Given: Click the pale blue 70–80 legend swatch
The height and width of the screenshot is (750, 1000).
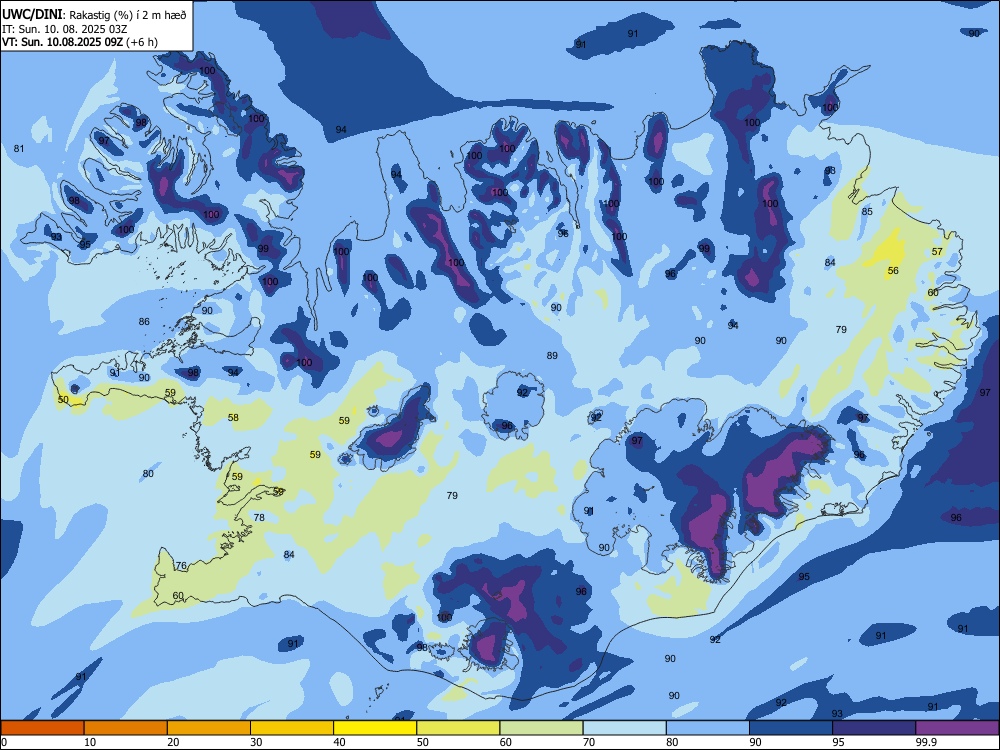Looking at the screenshot, I should (624, 728).
